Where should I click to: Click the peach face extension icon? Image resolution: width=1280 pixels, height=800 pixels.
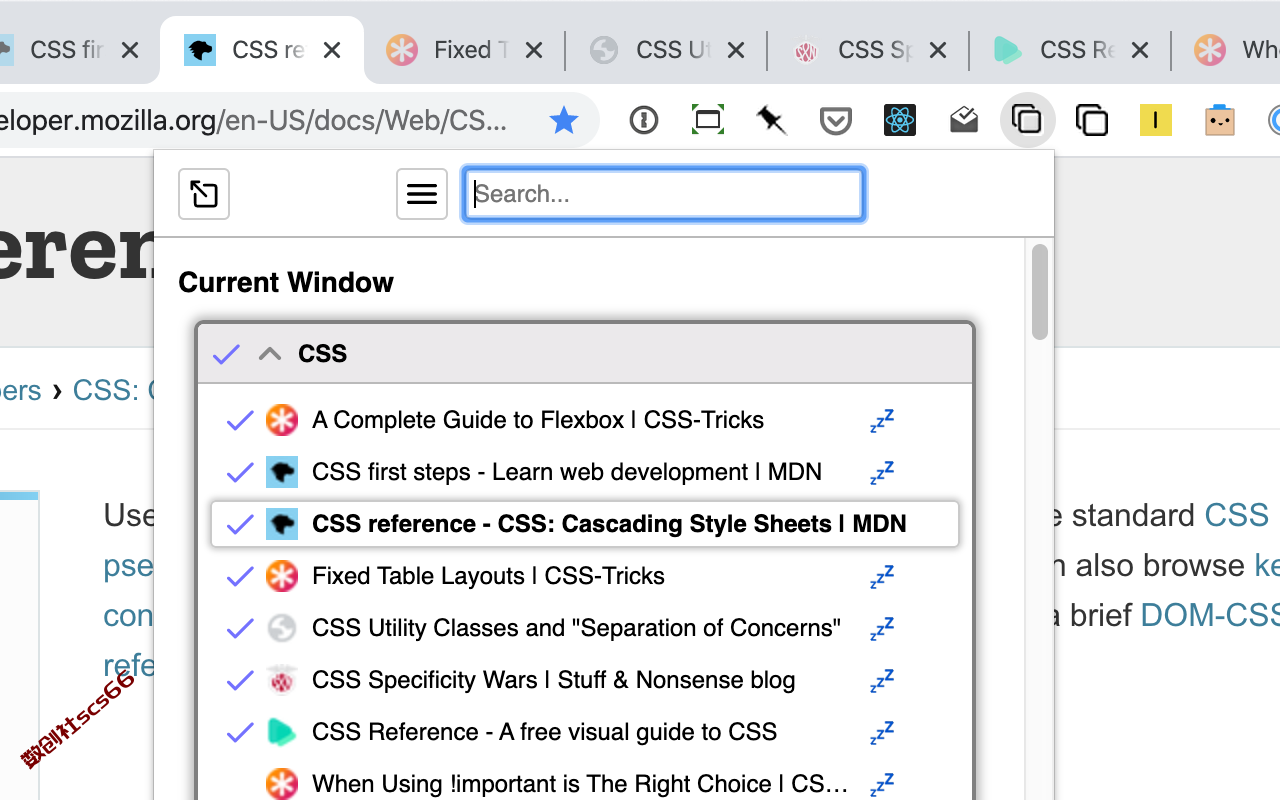click(x=1220, y=121)
